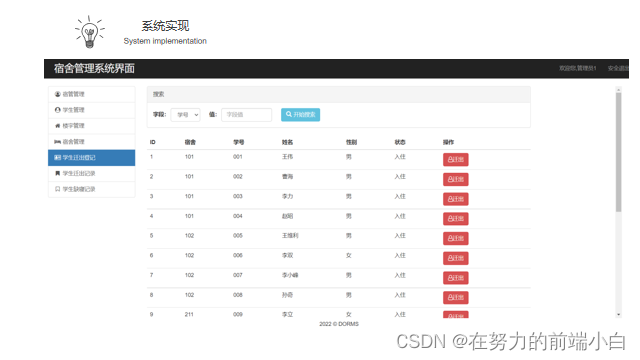Click the ID column header
The image size is (640, 360).
click(x=153, y=142)
